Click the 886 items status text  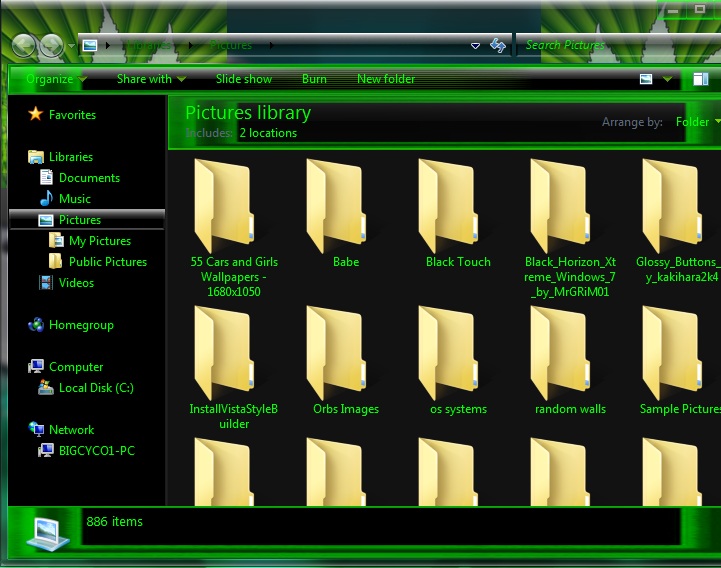click(x=114, y=522)
